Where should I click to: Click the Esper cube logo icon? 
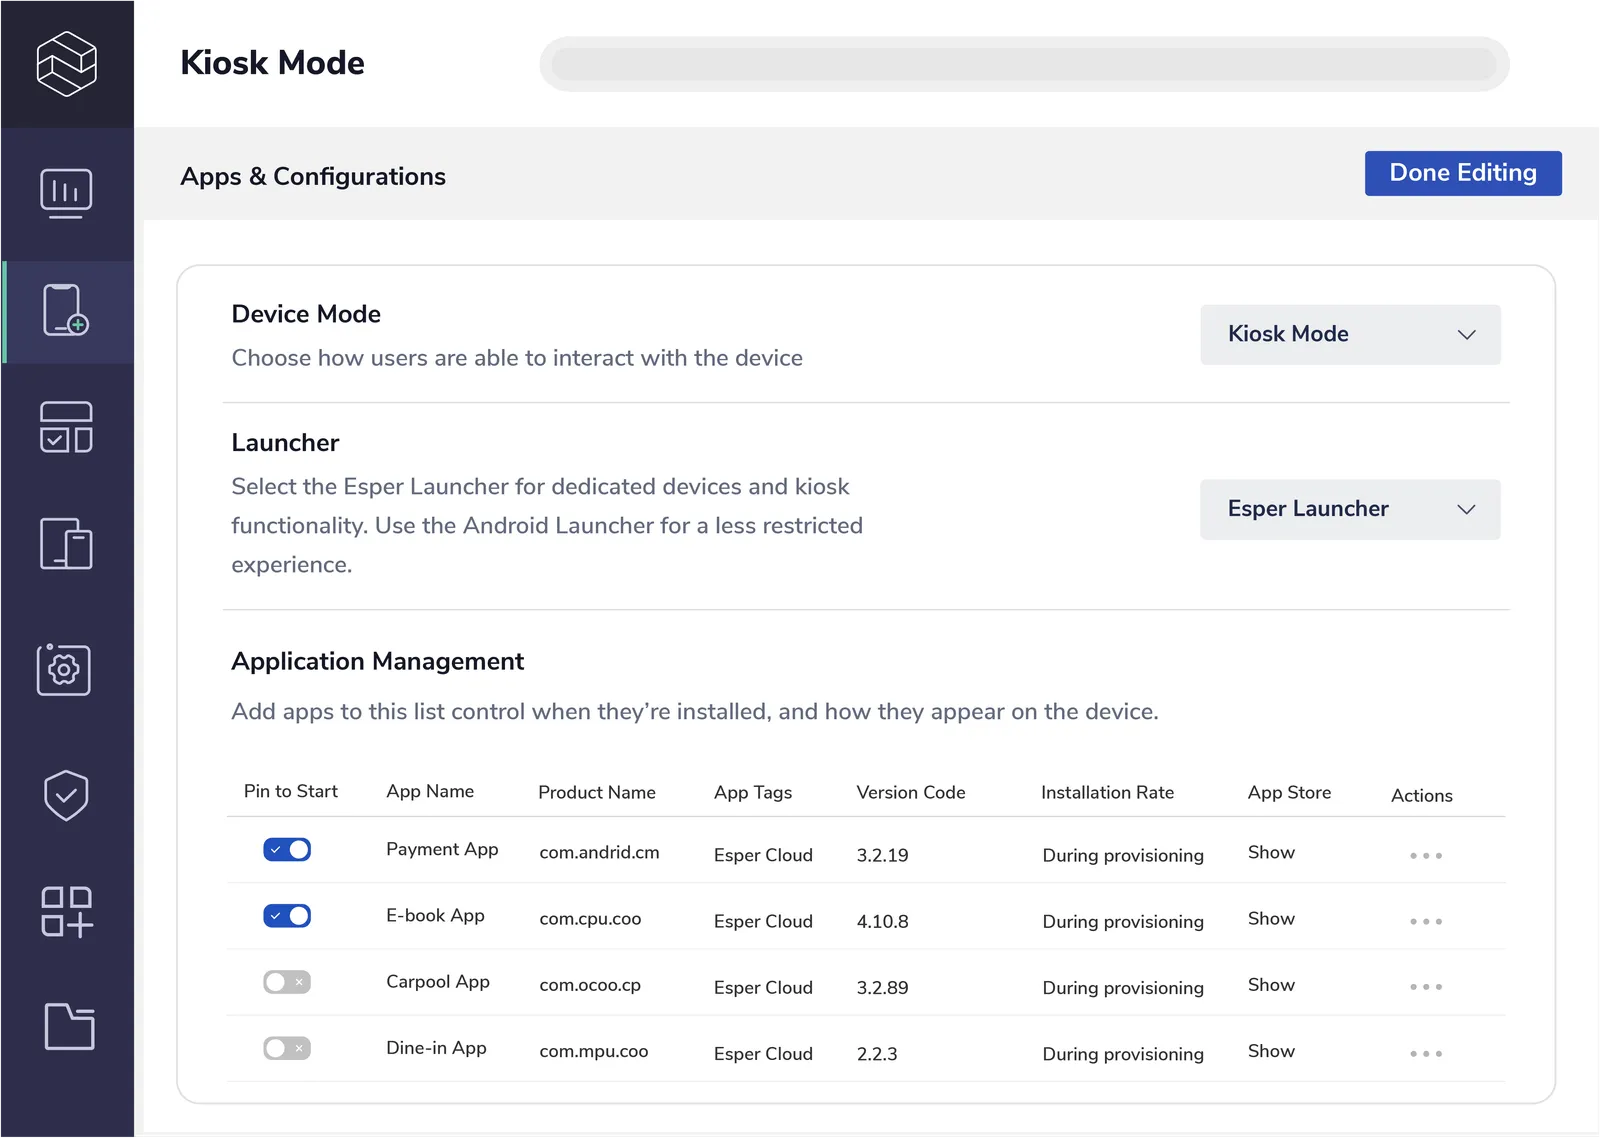pos(66,63)
